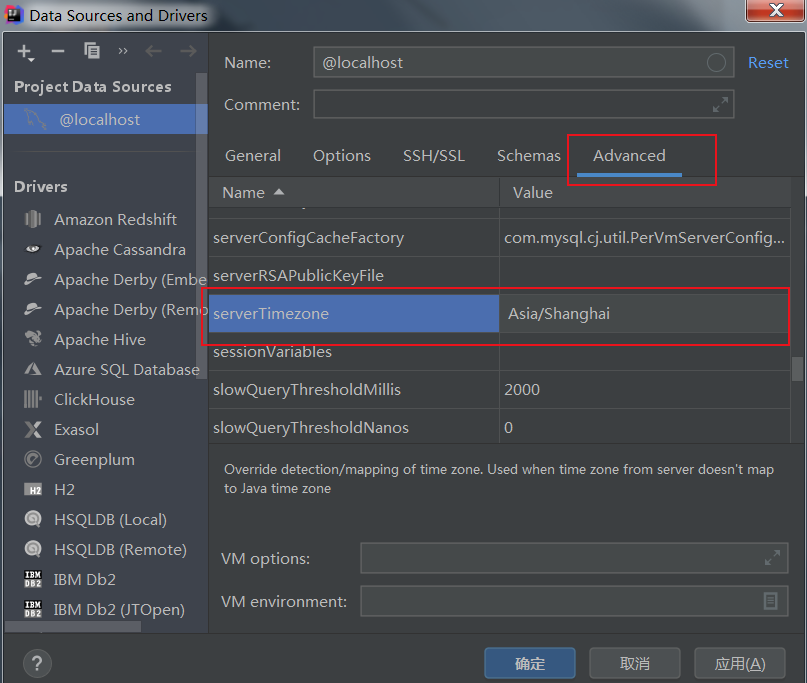This screenshot has width=807, height=683.
Task: Click the 应用(A) Apply button
Action: [x=740, y=663]
